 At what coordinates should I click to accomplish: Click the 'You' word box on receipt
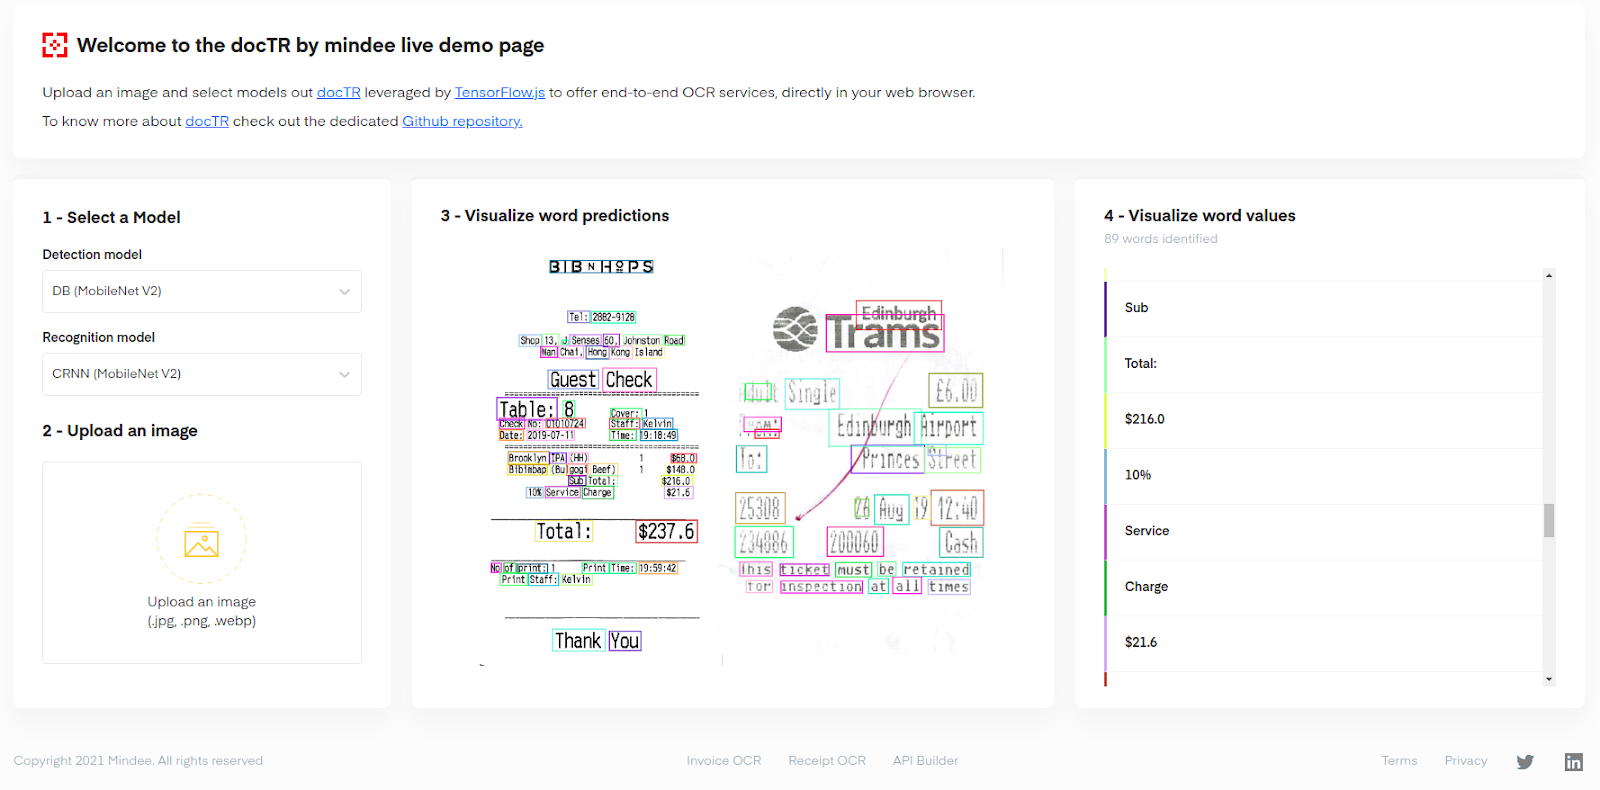tap(625, 641)
